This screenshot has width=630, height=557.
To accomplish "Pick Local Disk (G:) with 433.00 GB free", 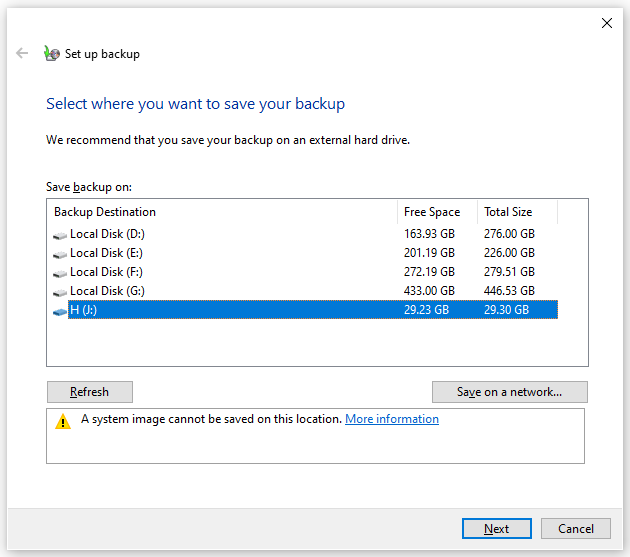I will pyautogui.click(x=305, y=291).
